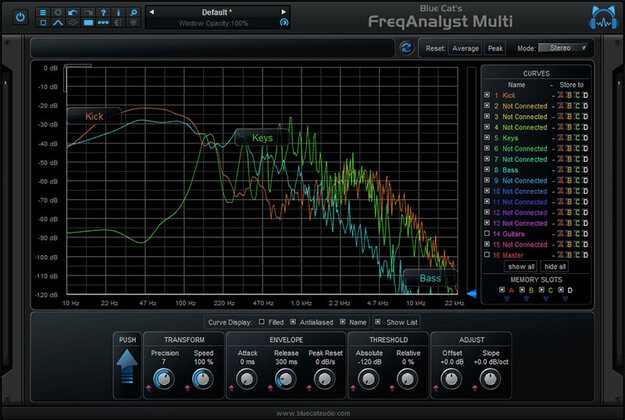The image size is (625, 420).
Task: Toggle the plugin power bypass button
Action: (20, 17)
